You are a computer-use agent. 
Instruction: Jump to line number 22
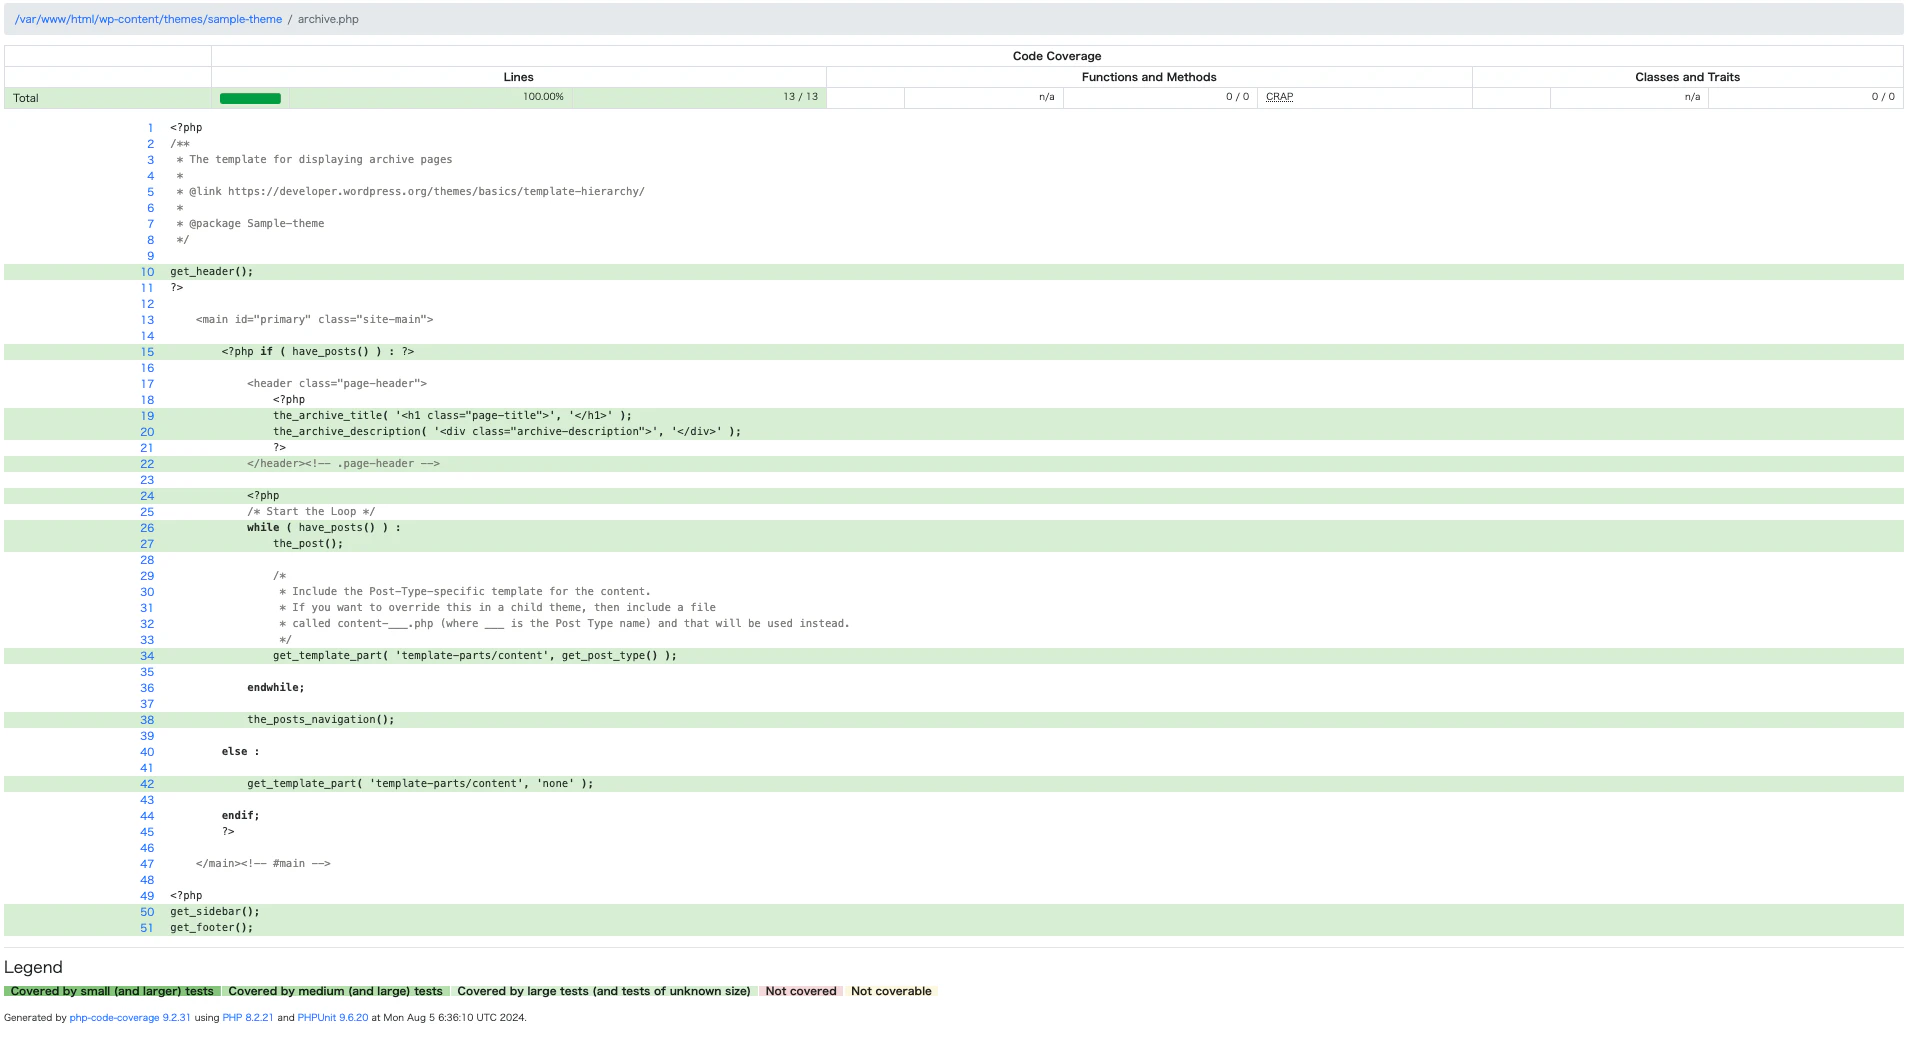point(147,464)
